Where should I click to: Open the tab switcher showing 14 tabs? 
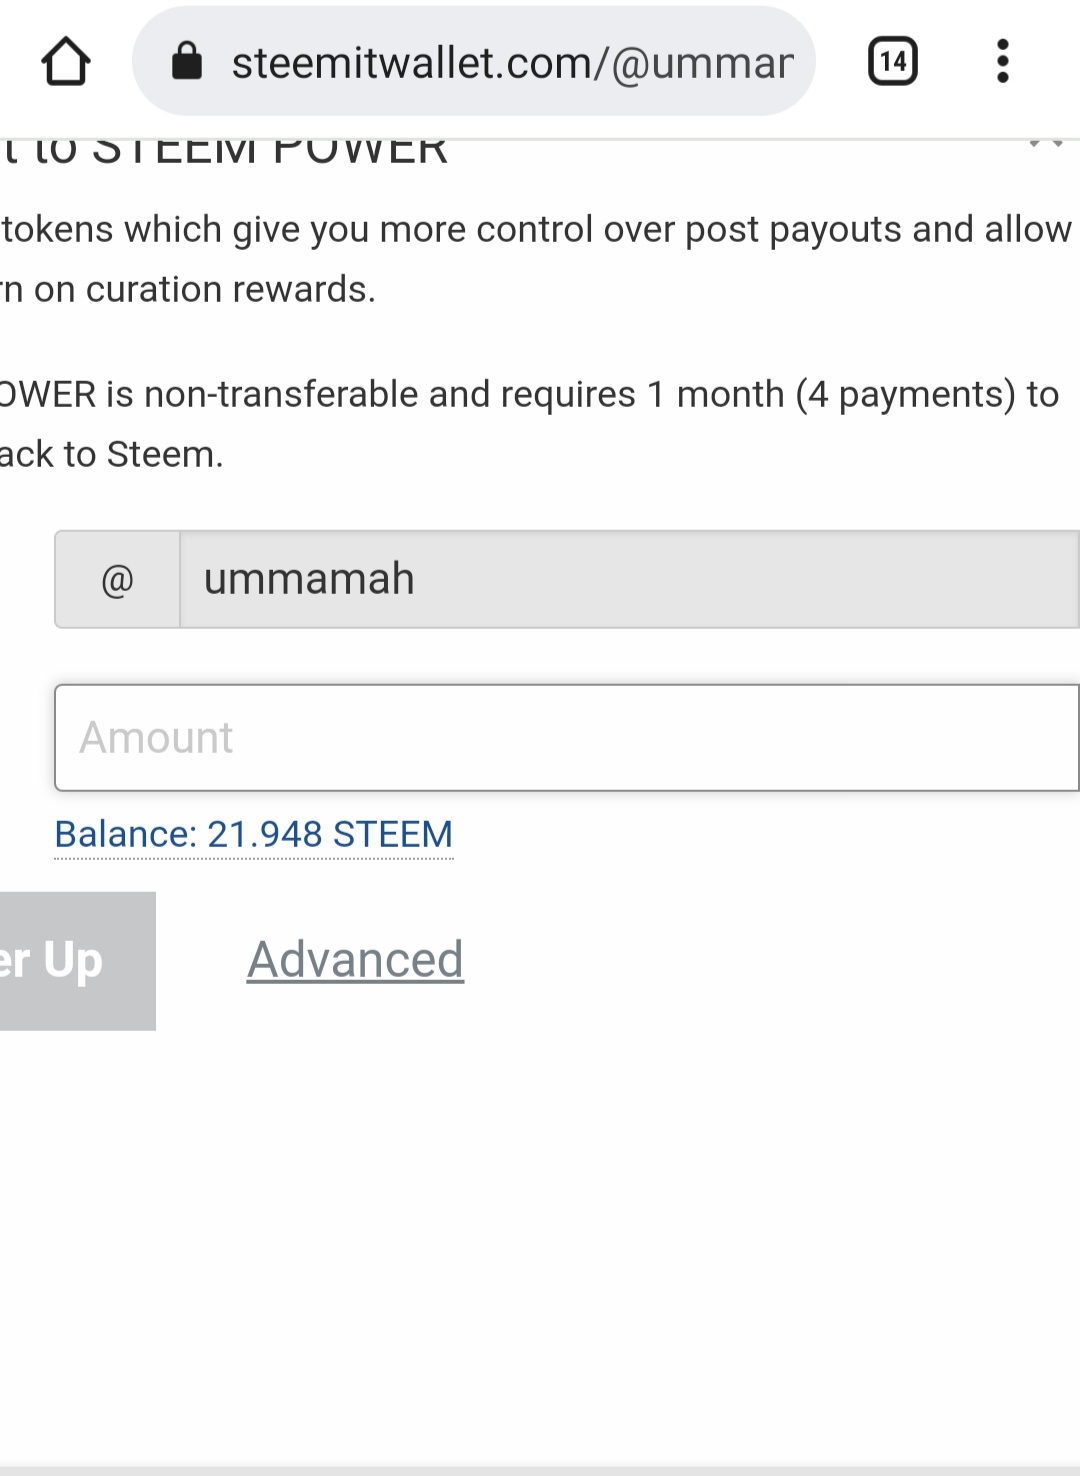893,61
